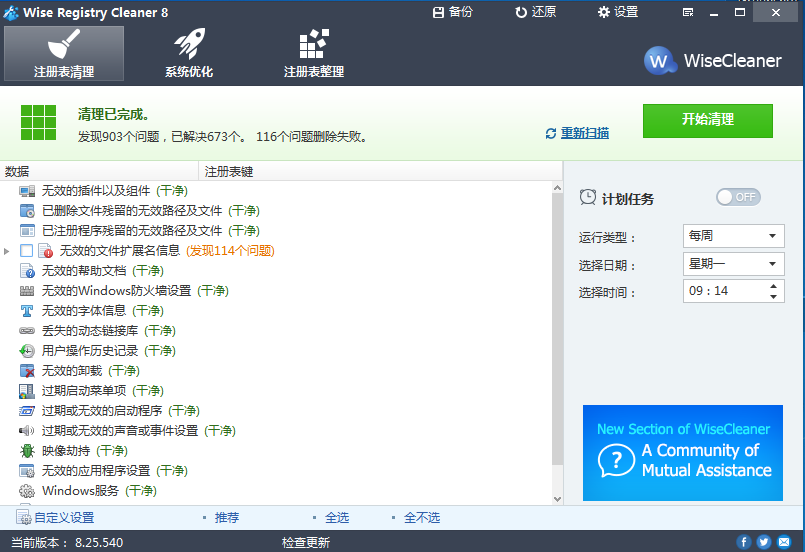Click the 无效的卸载 icon
The height and width of the screenshot is (552, 805).
(27, 371)
